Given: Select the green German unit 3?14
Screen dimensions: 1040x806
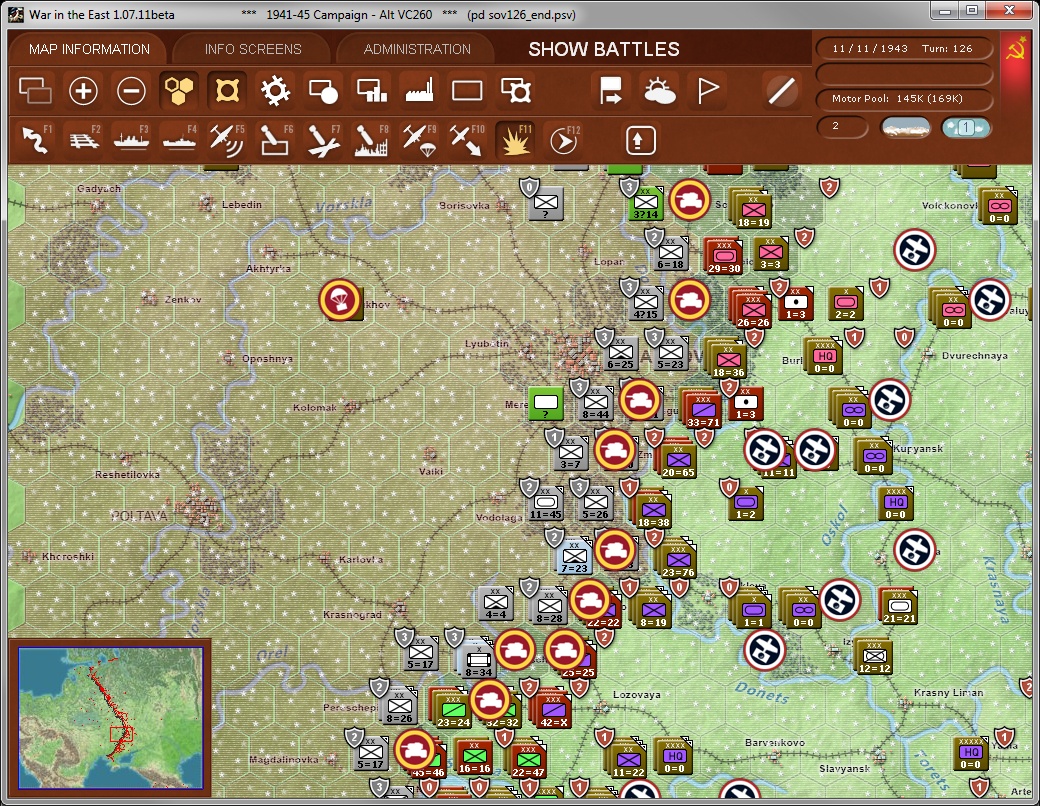Looking at the screenshot, I should pos(645,203).
